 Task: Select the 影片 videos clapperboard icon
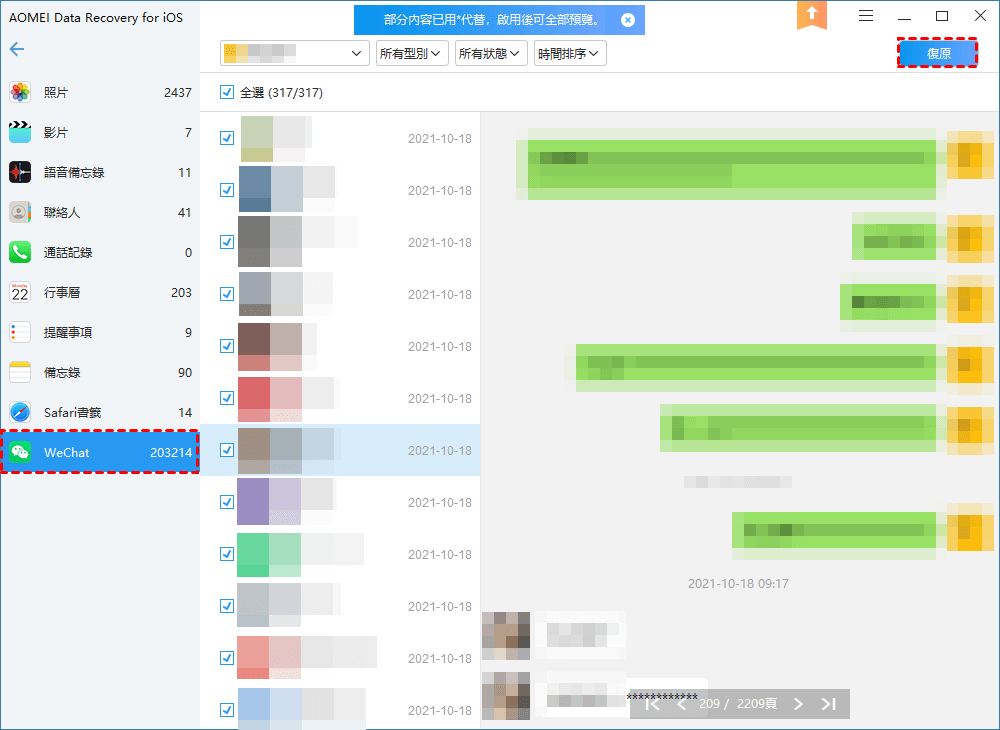pos(20,132)
